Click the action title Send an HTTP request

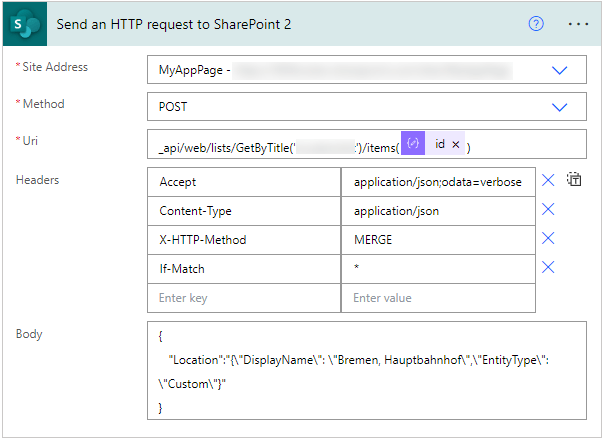(x=174, y=24)
